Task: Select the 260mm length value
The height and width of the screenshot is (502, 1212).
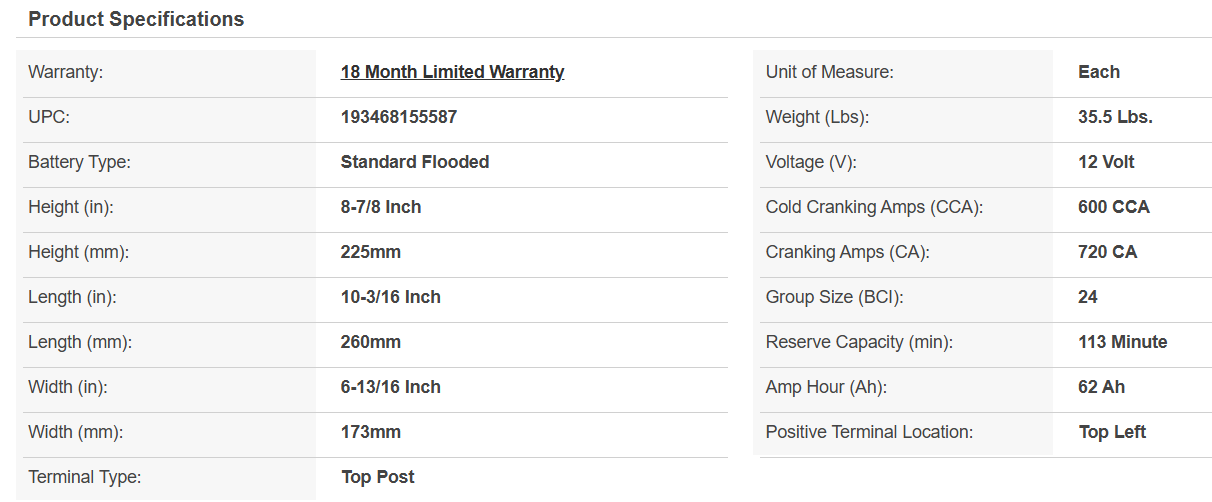Action: pos(371,342)
